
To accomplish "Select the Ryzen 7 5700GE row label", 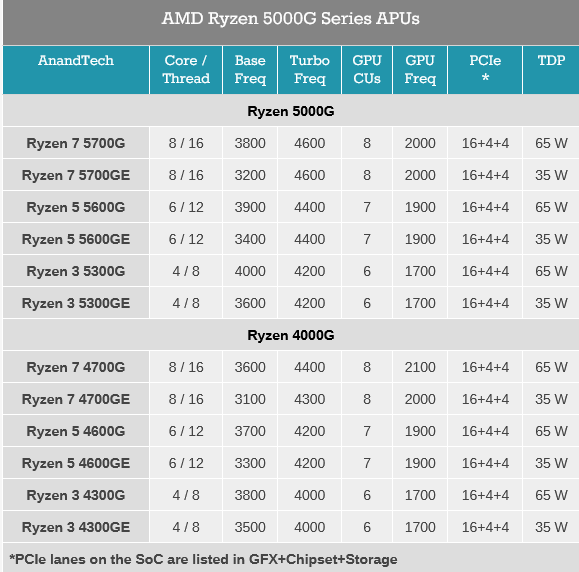I will pyautogui.click(x=76, y=175).
